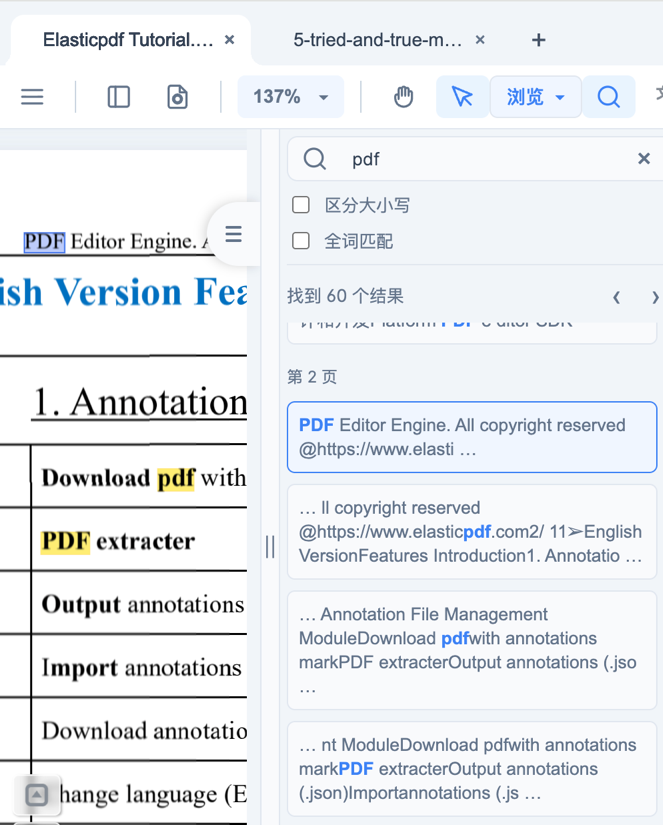Enable 全词匹配 checkbox

(301, 241)
